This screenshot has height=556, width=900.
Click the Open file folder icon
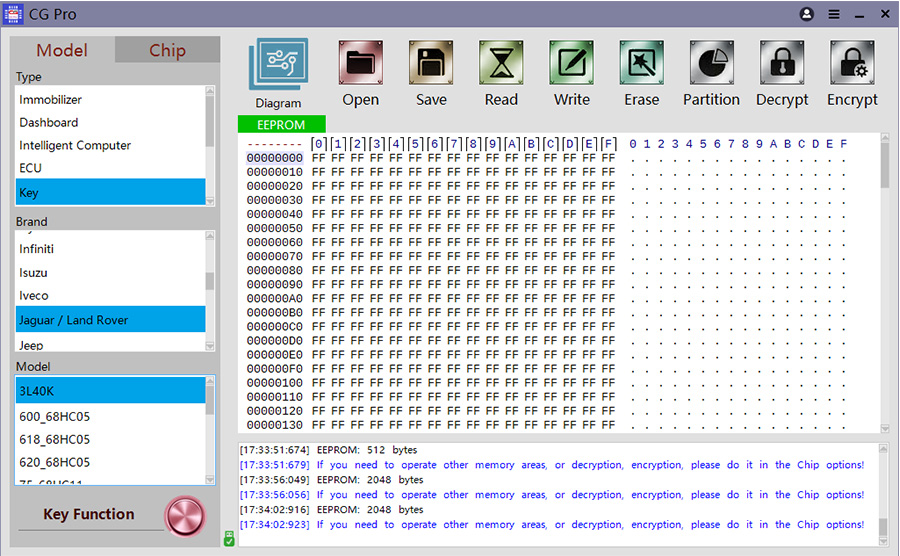[360, 66]
